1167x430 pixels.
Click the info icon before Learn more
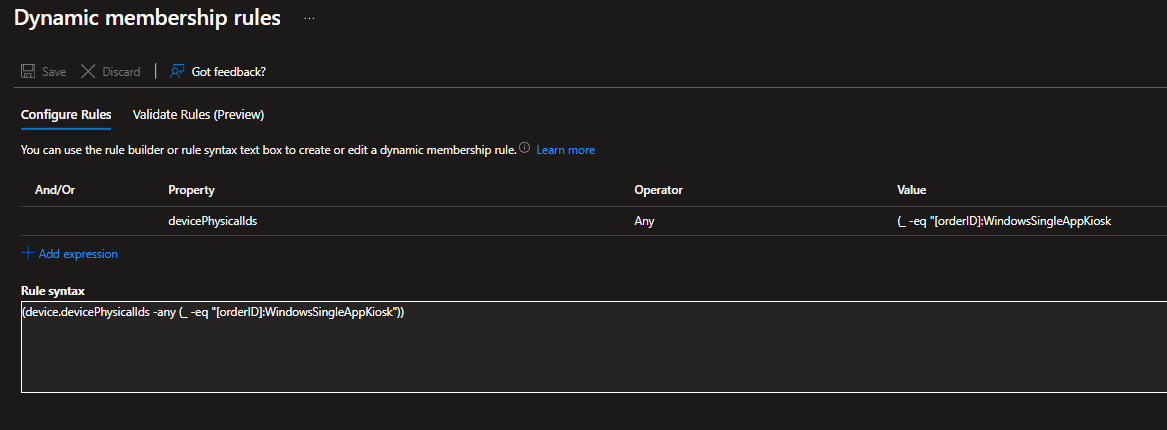coord(524,149)
